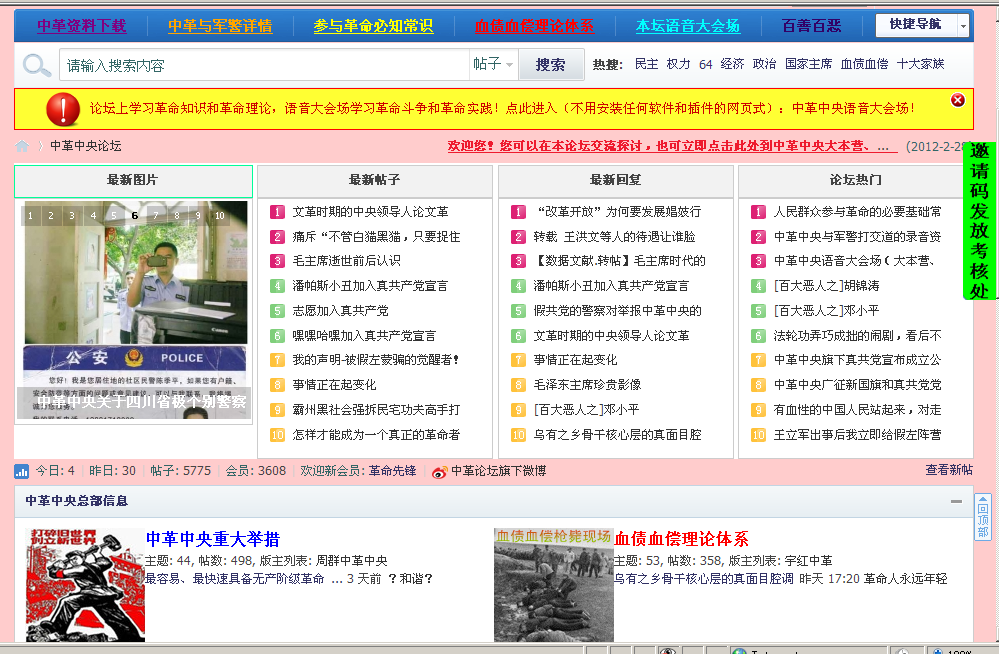Open reply 毛泽东主席珍贵影像
Screen dimensions: 999x654
pyautogui.click(x=587, y=385)
